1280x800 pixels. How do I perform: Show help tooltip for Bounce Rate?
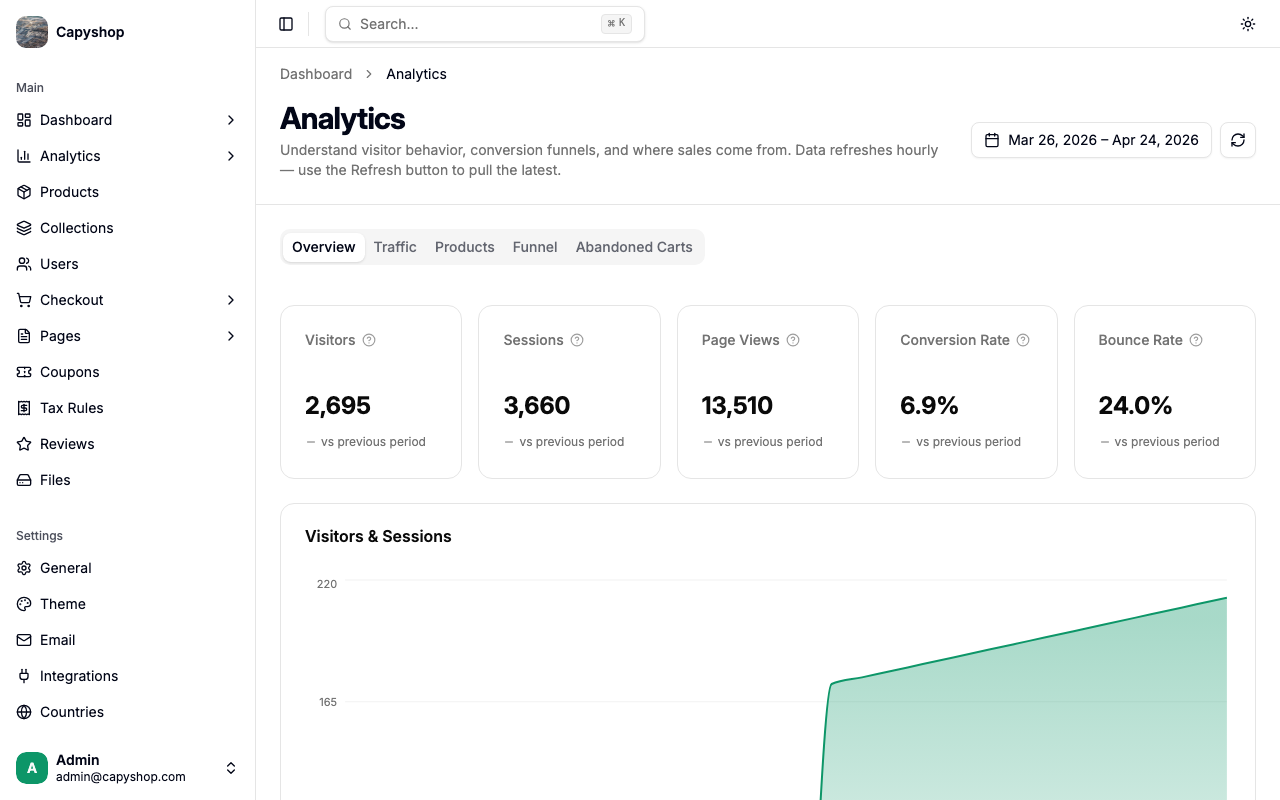pos(1196,340)
